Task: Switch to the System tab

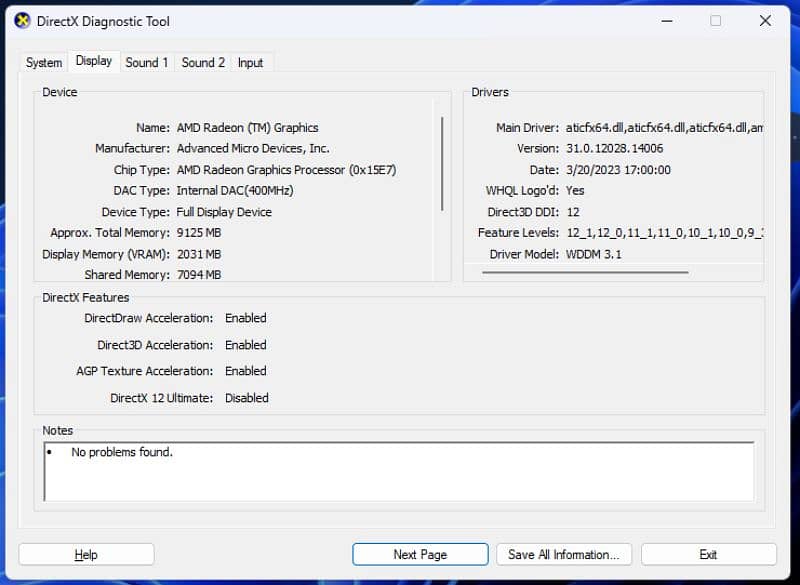Action: click(x=44, y=62)
